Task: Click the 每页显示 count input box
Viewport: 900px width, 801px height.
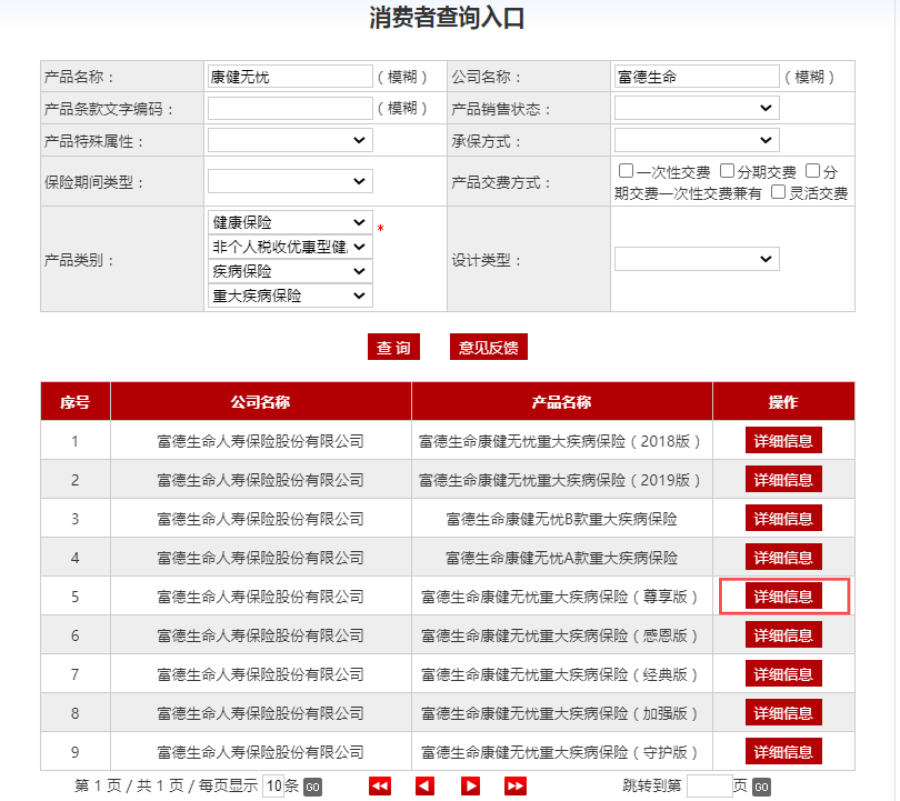Action: pyautogui.click(x=273, y=786)
